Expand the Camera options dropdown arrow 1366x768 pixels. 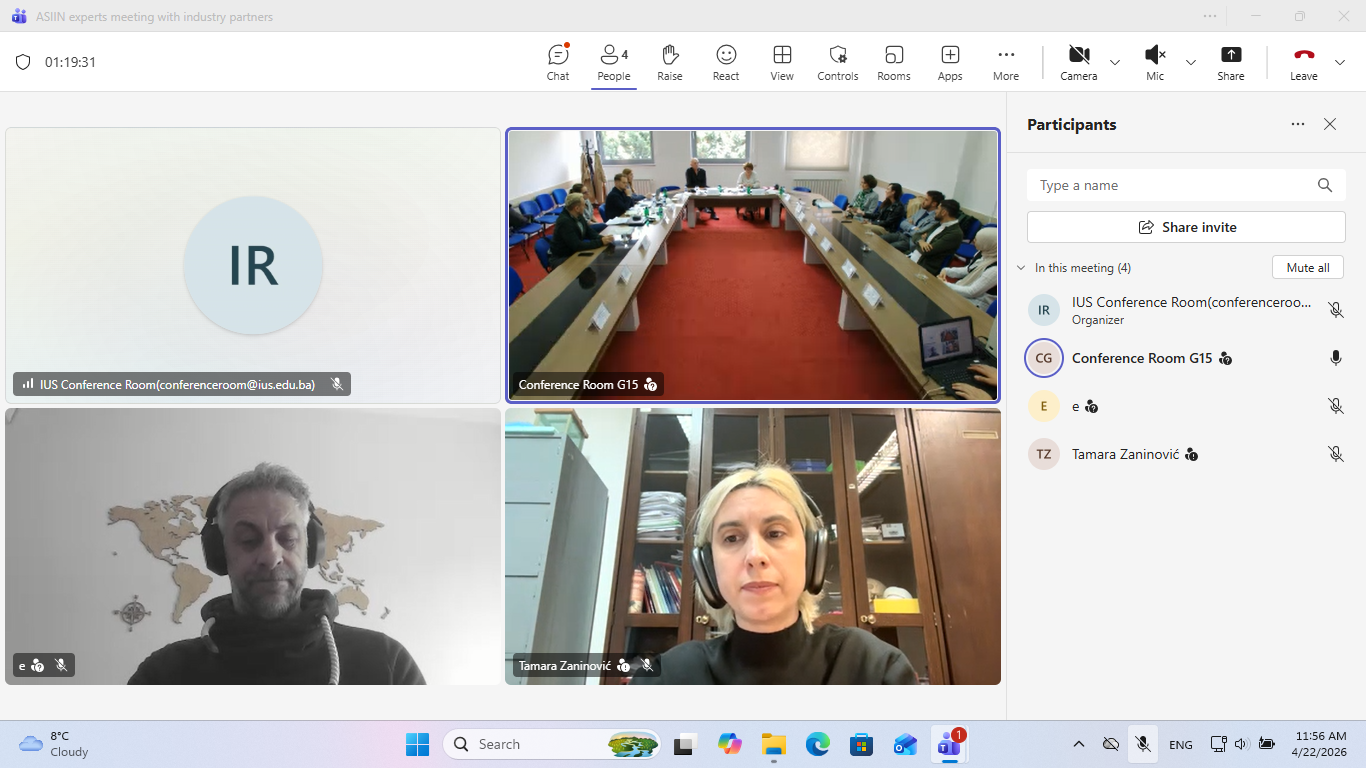(1115, 62)
